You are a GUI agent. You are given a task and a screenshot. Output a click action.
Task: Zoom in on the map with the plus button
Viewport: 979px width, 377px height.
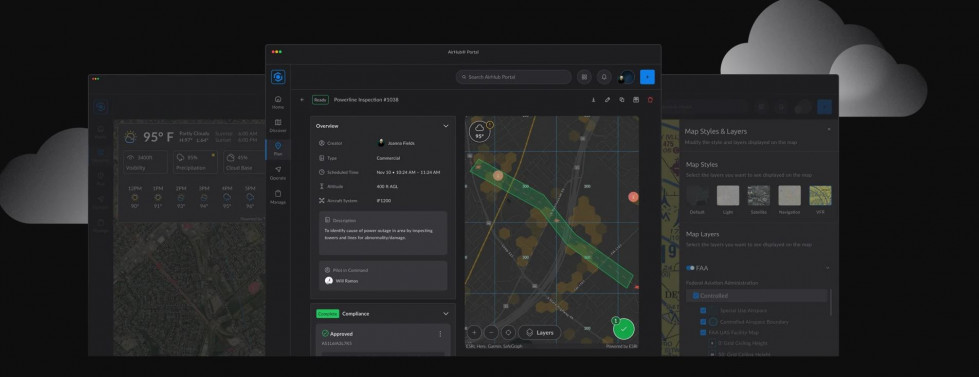tap(475, 333)
